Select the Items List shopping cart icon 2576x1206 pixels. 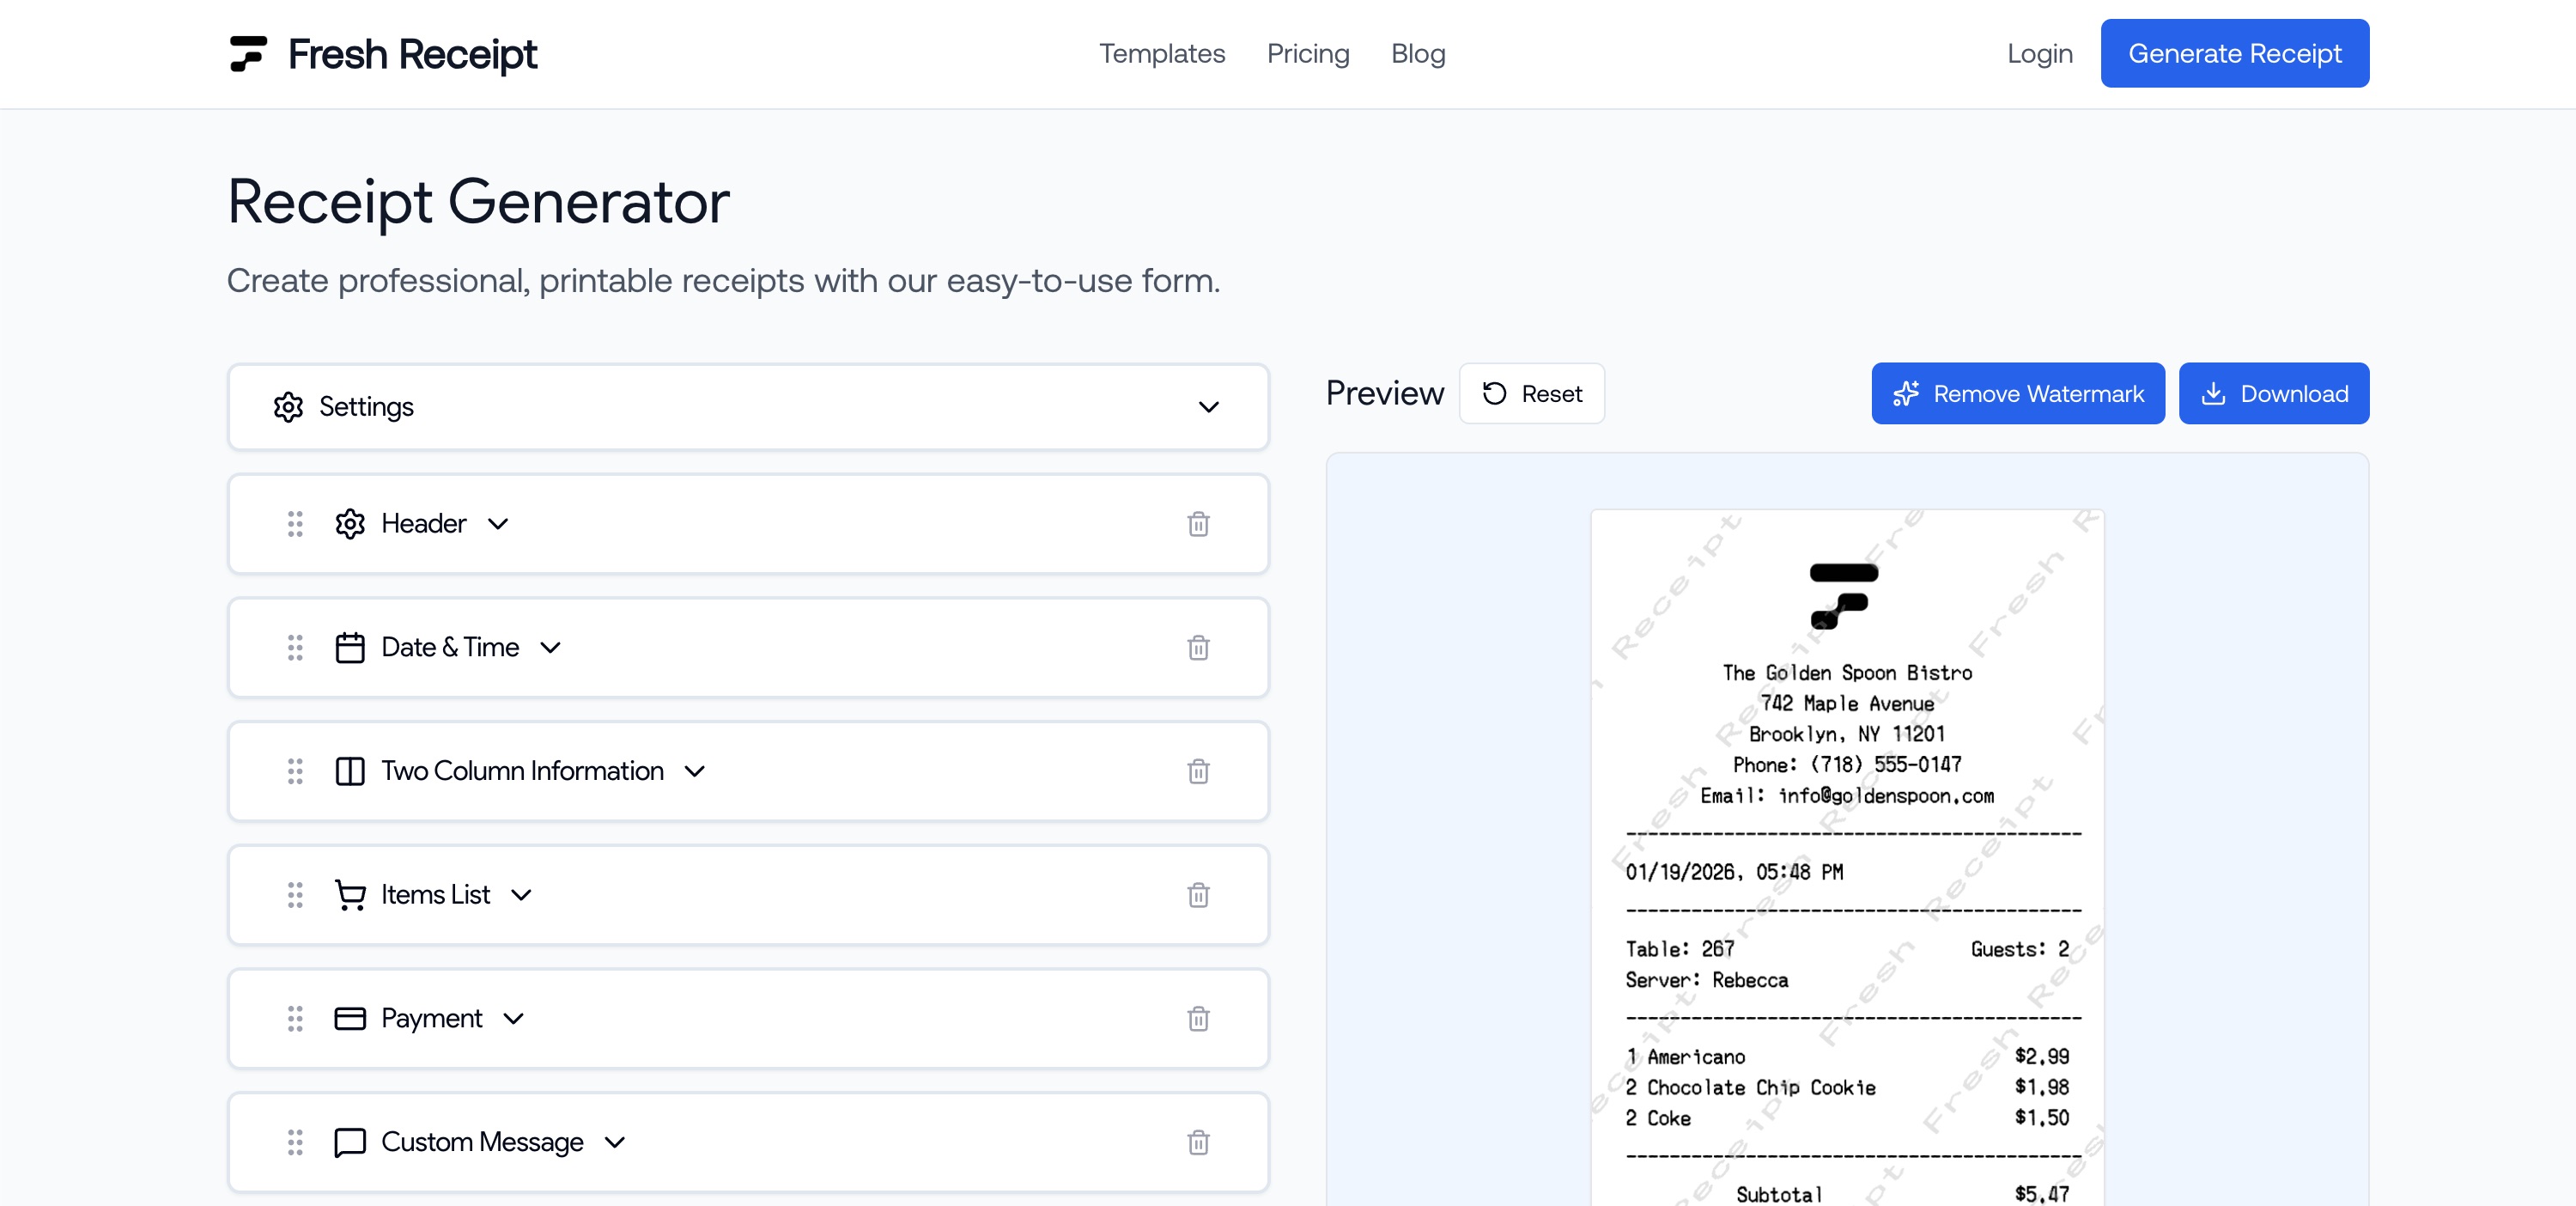[350, 895]
